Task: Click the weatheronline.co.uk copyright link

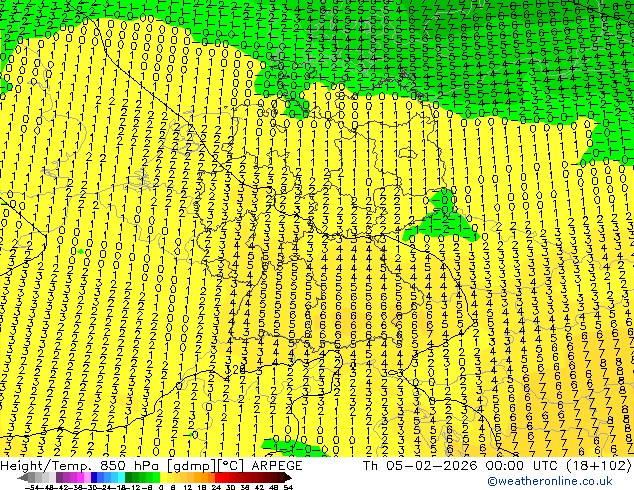Action: pyautogui.click(x=550, y=481)
